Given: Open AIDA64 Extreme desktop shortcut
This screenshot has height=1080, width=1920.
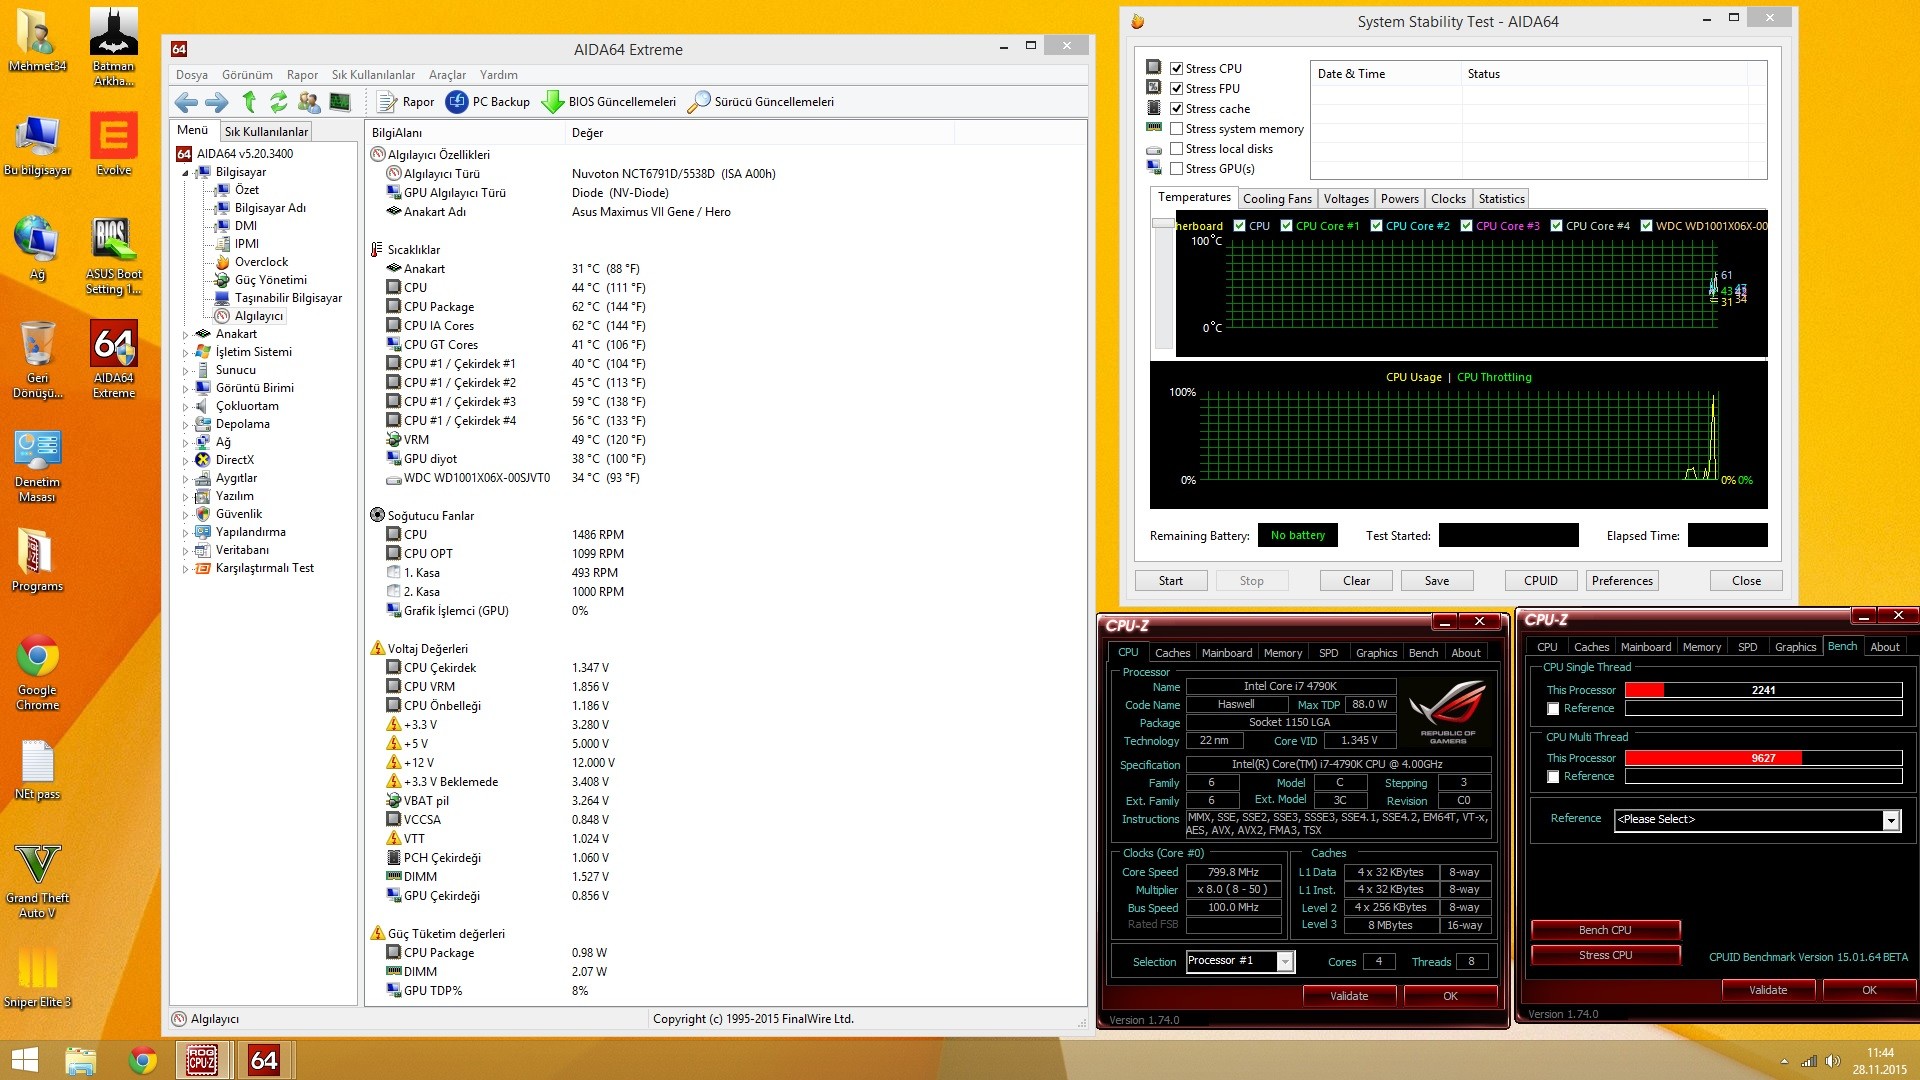Looking at the screenshot, I should click(114, 360).
